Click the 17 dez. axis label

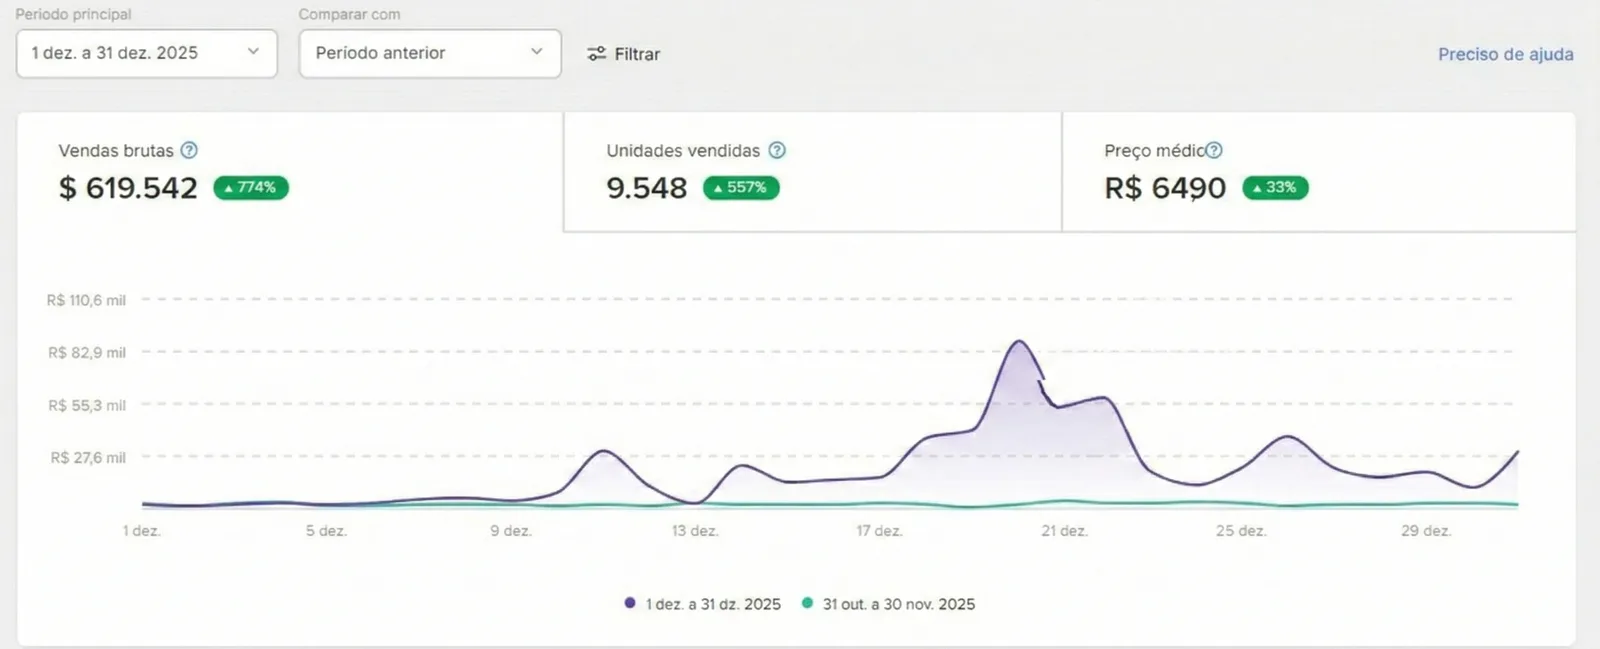pyautogui.click(x=880, y=531)
